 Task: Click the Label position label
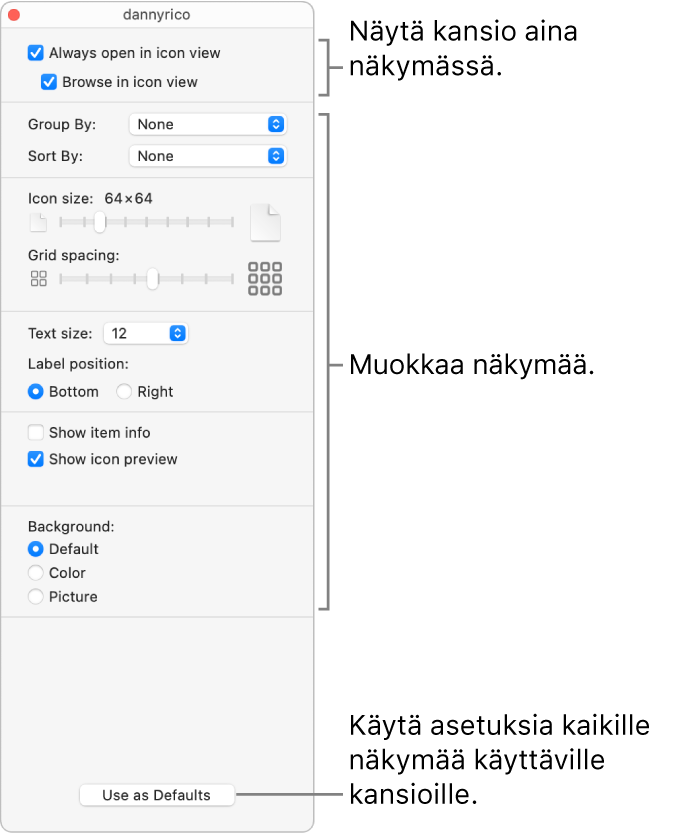[78, 364]
